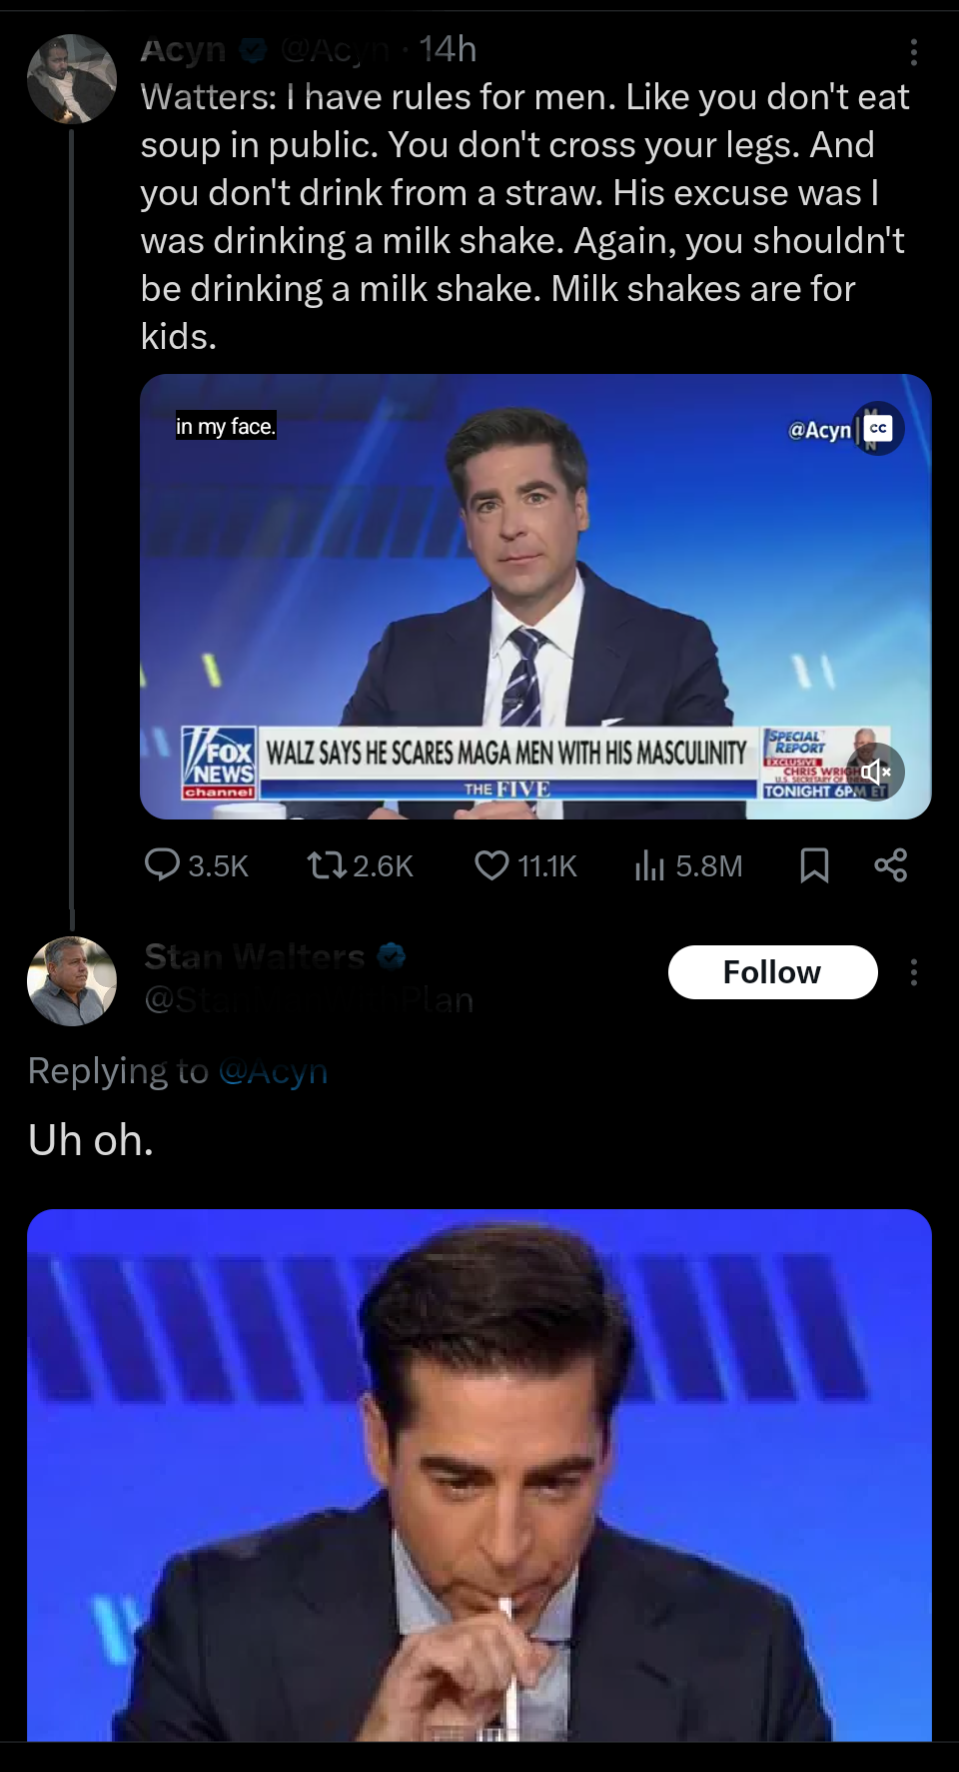
Task: Open Stan Walters' profile picture
Action: (72, 981)
